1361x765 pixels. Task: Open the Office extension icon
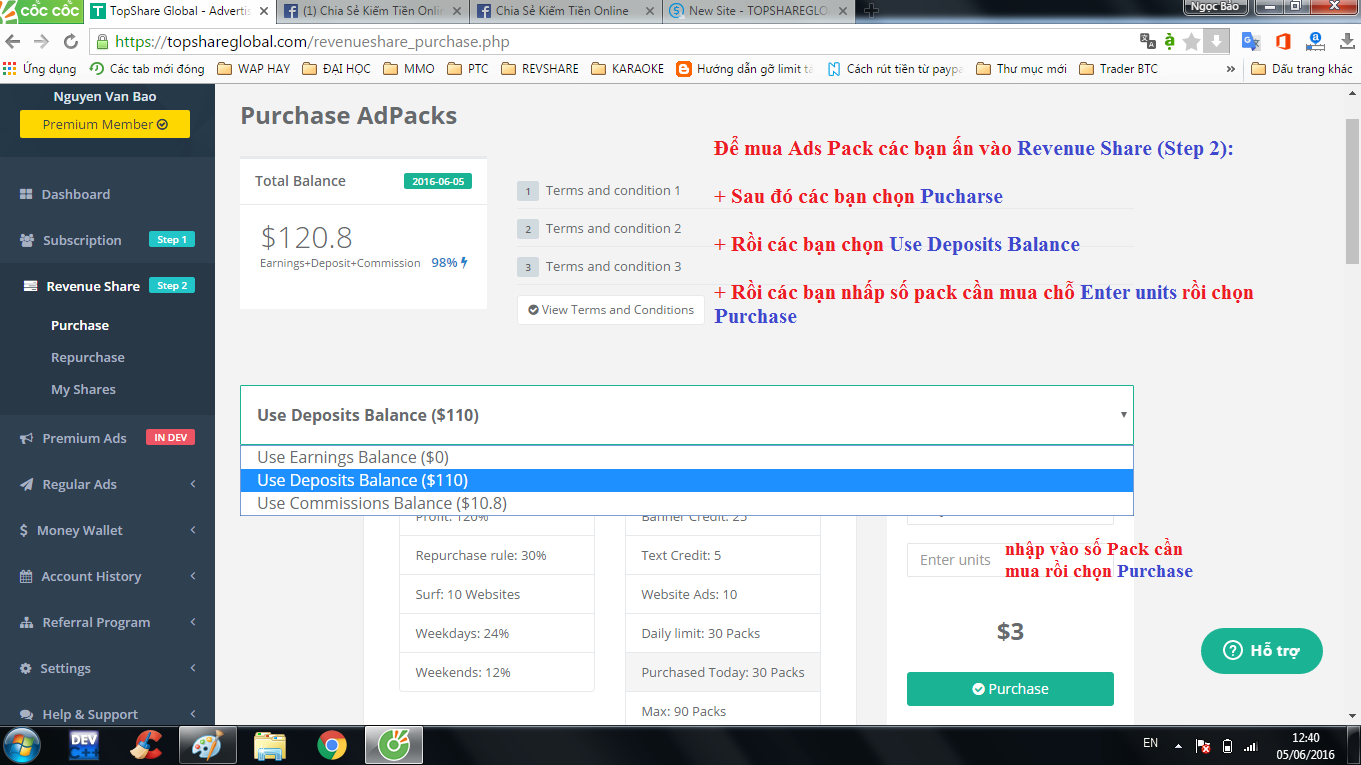pos(1283,42)
